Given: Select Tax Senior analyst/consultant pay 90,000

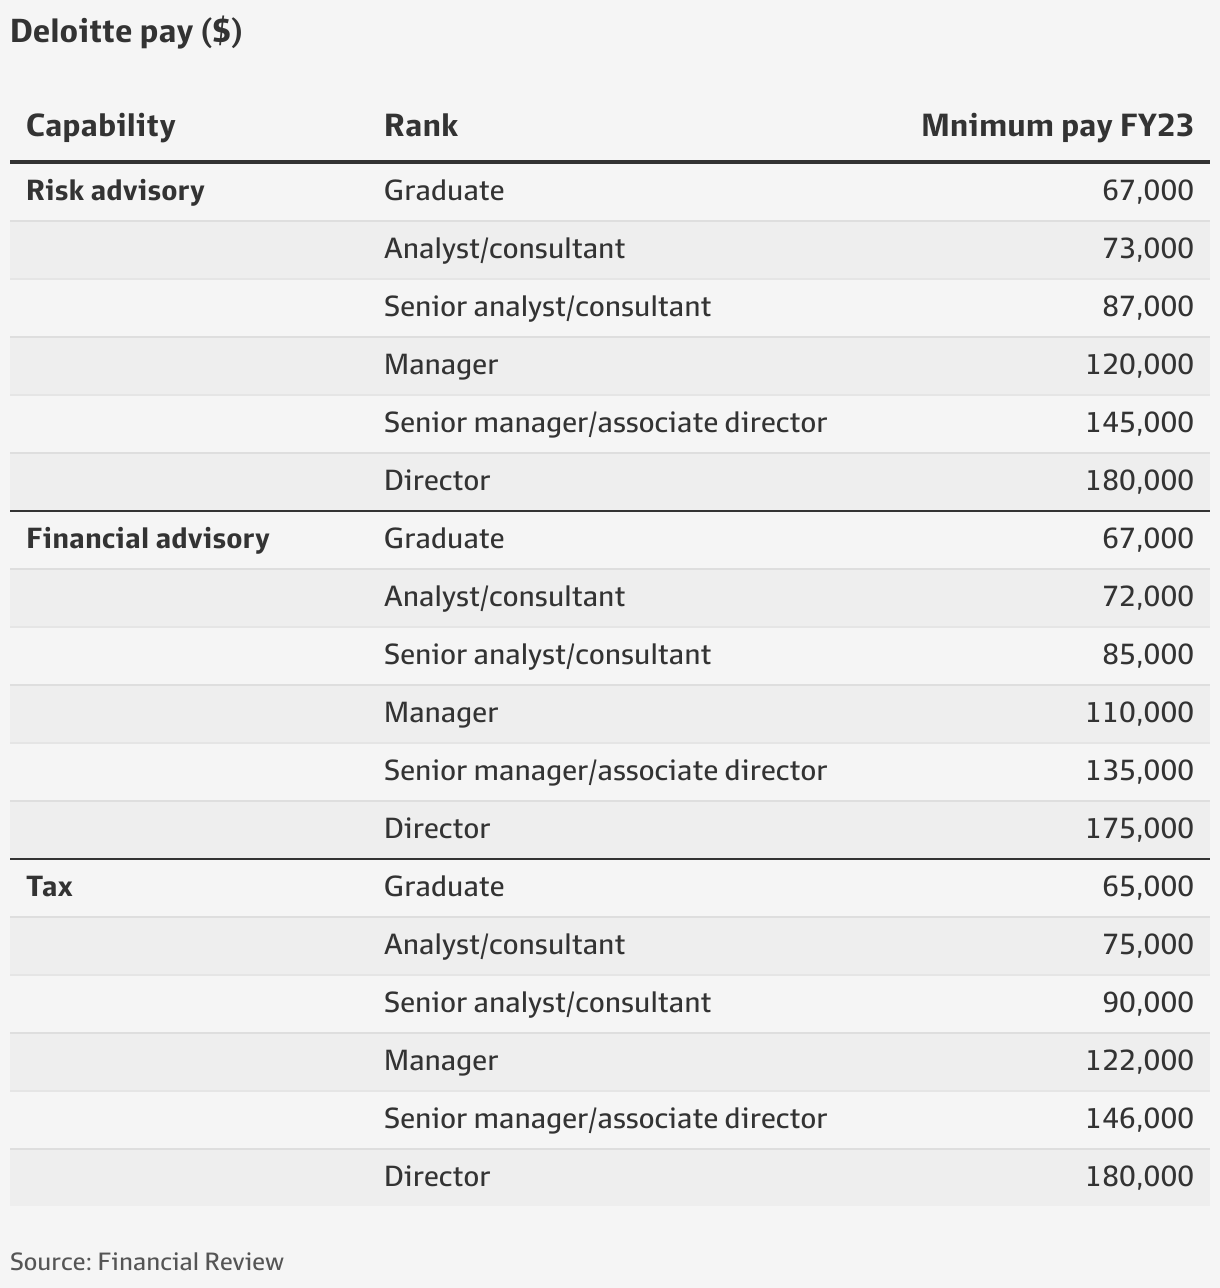Looking at the screenshot, I should tap(1148, 1003).
